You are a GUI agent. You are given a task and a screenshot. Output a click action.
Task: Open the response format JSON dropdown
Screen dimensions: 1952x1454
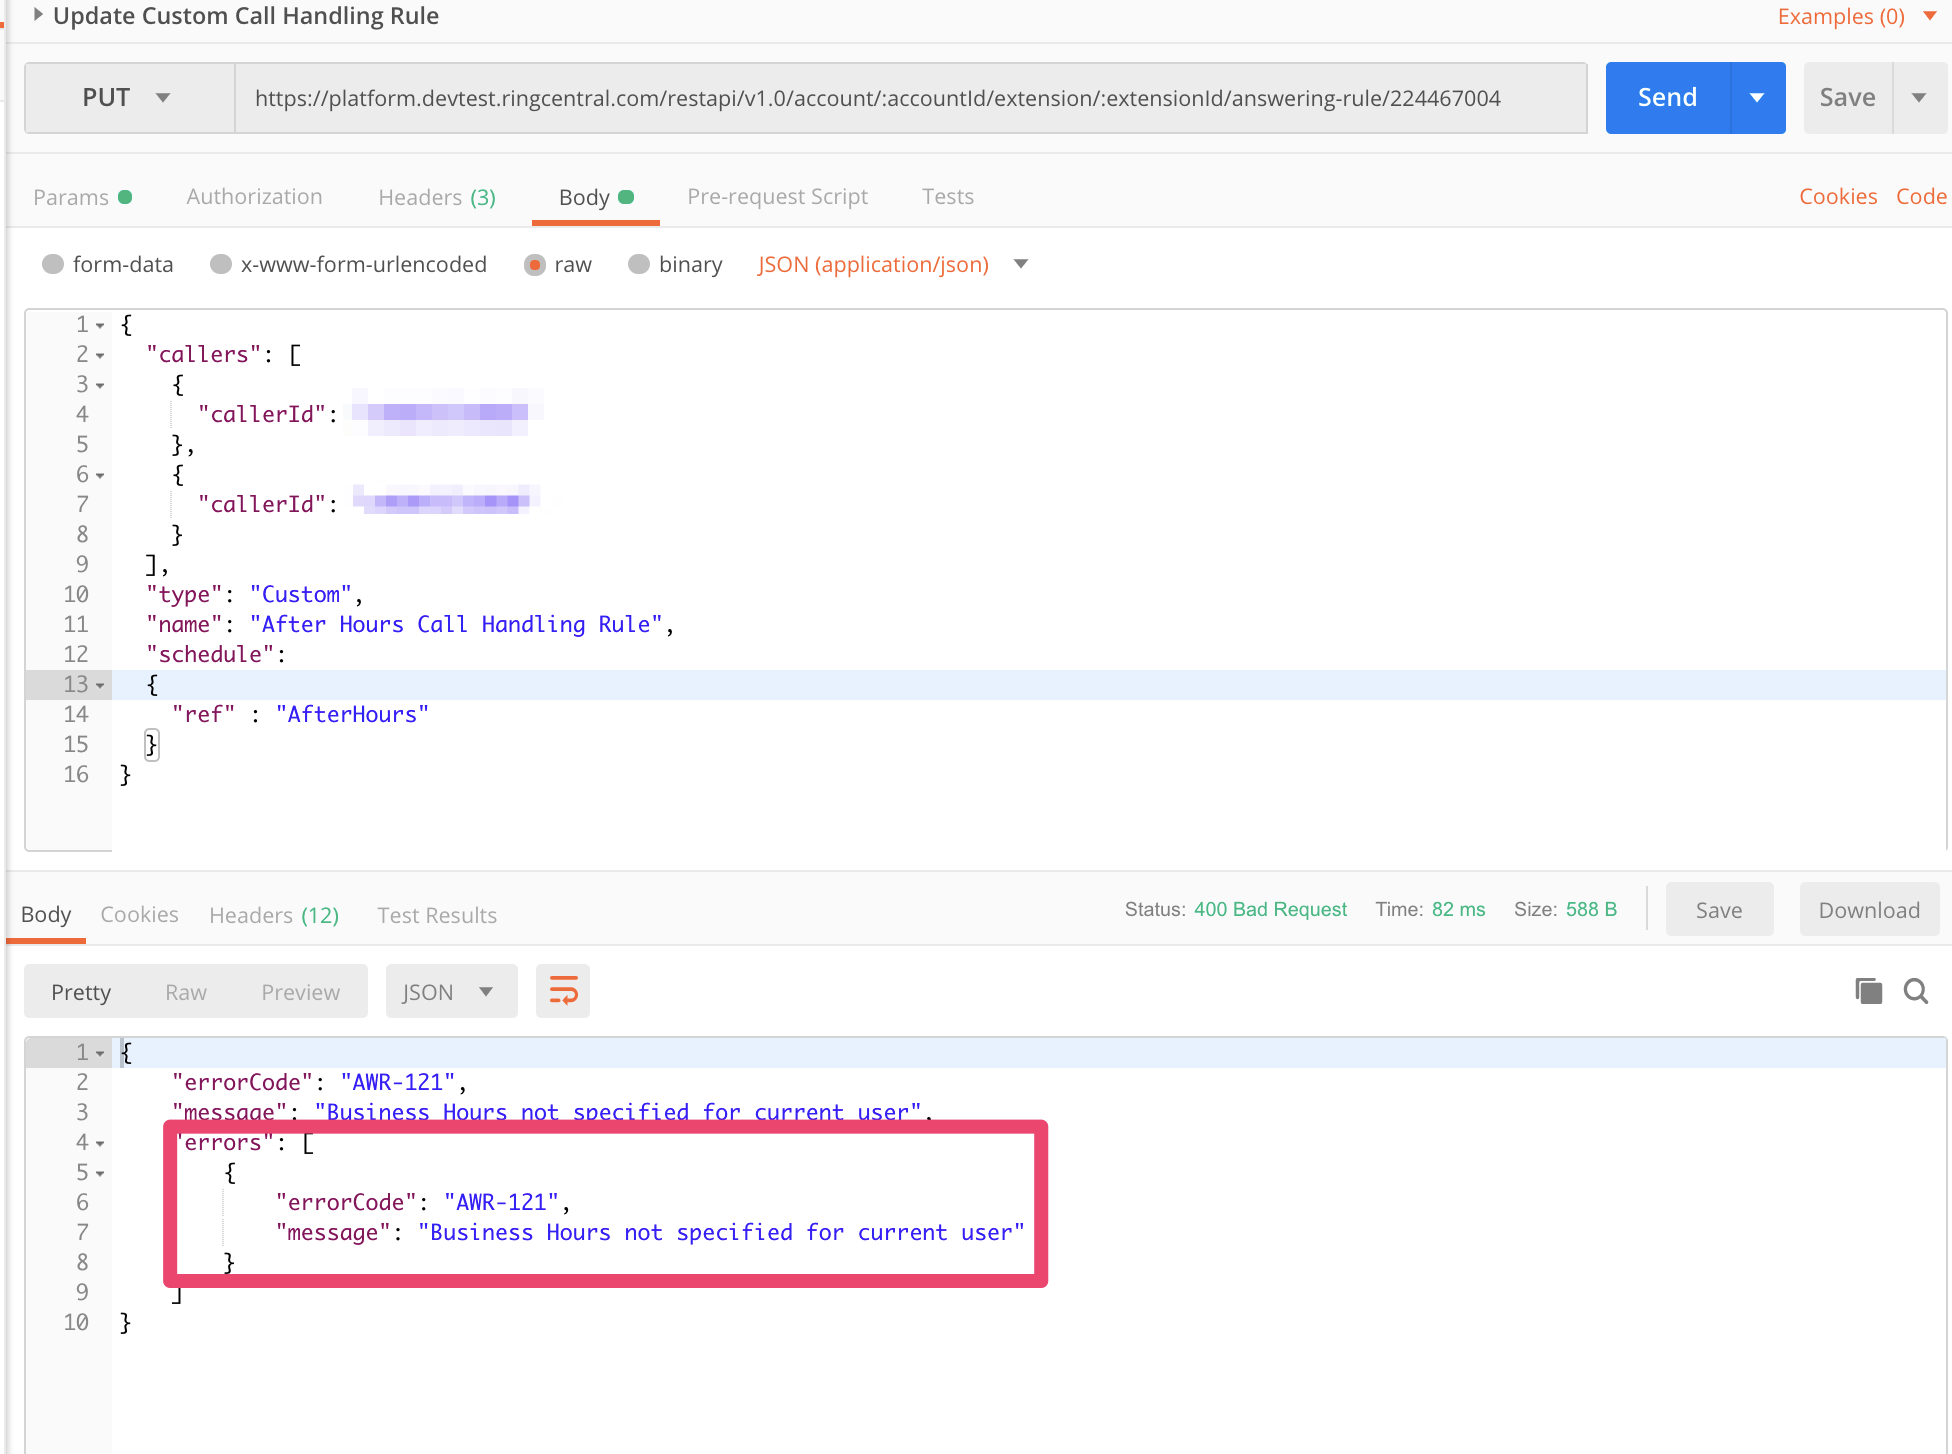pyautogui.click(x=487, y=991)
